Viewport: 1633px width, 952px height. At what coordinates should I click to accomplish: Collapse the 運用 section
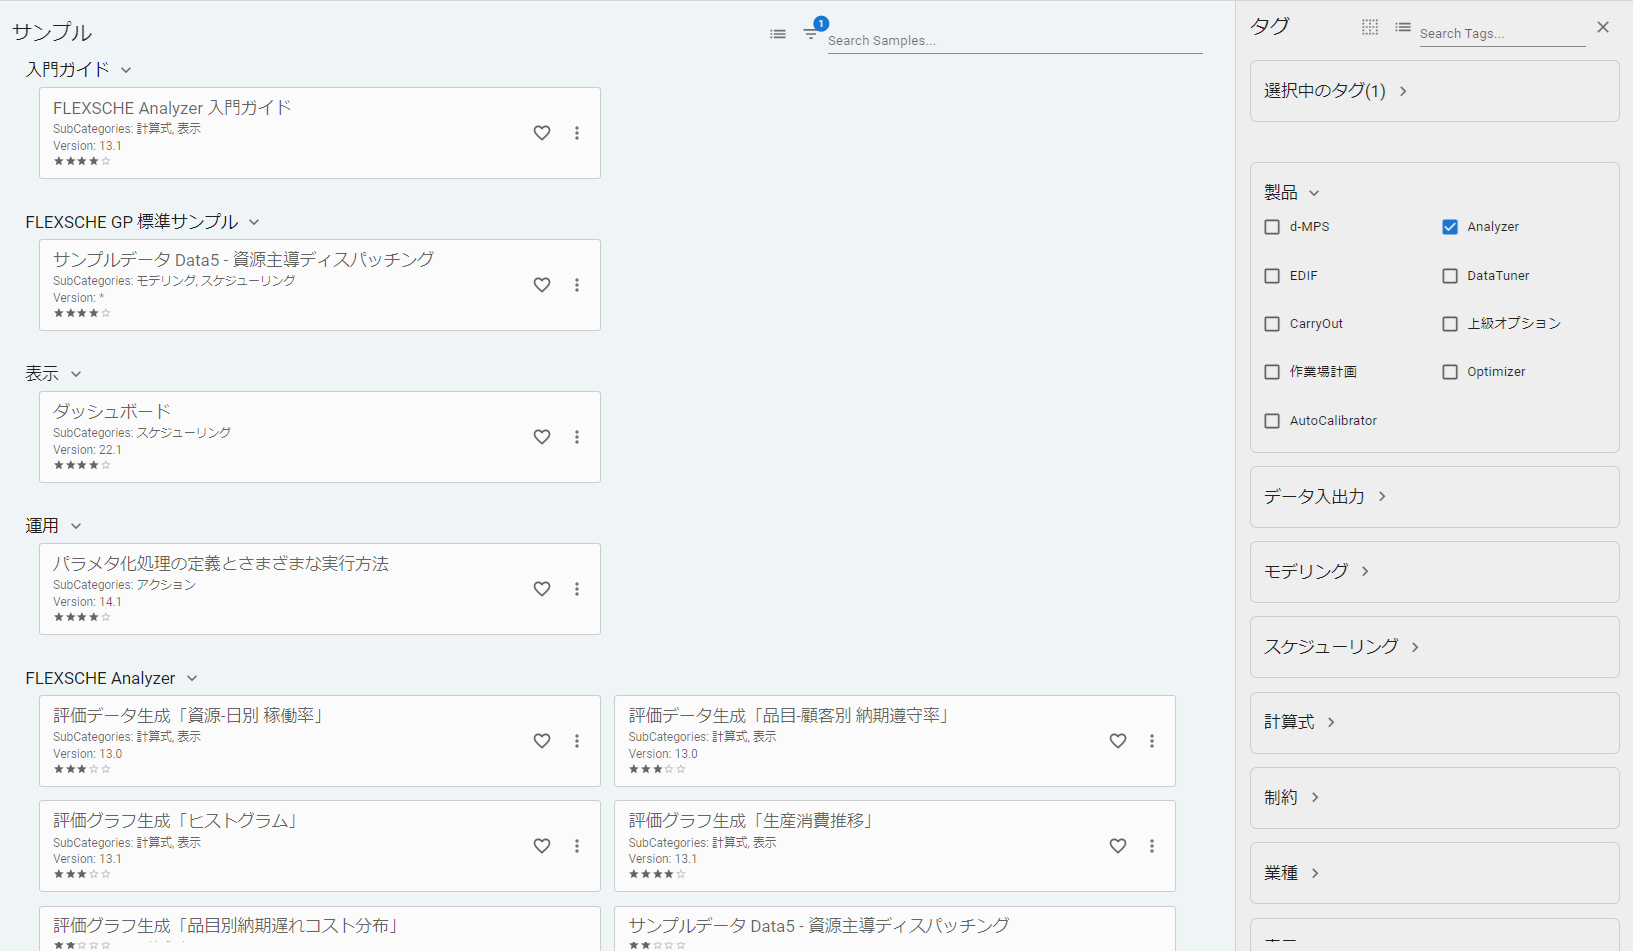[76, 526]
